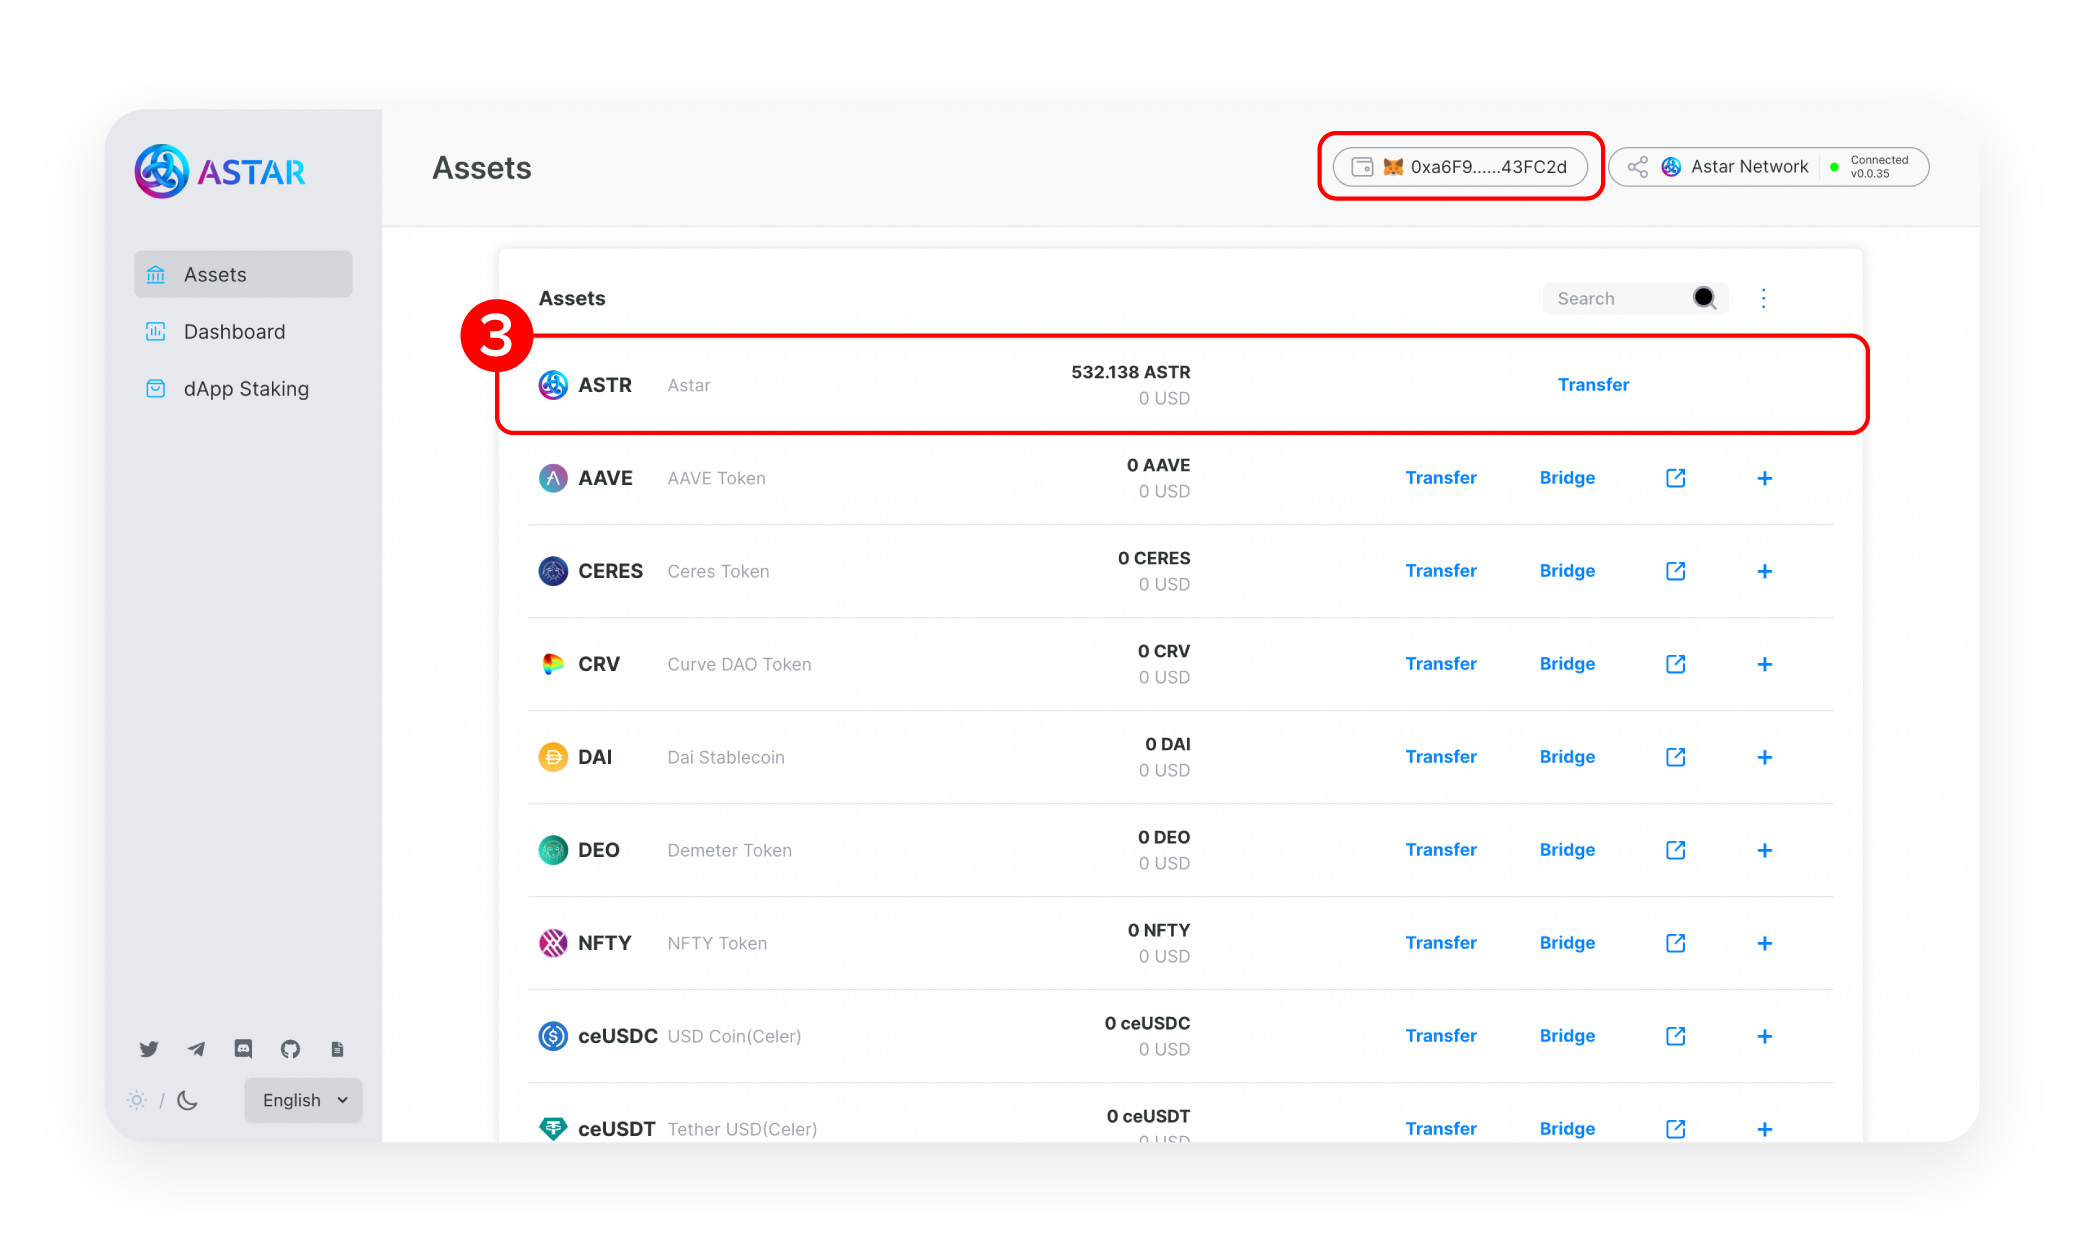This screenshot has width=2084, height=1251.
Task: Click Bridge in the ceUSDC row
Action: coord(1567,1036)
